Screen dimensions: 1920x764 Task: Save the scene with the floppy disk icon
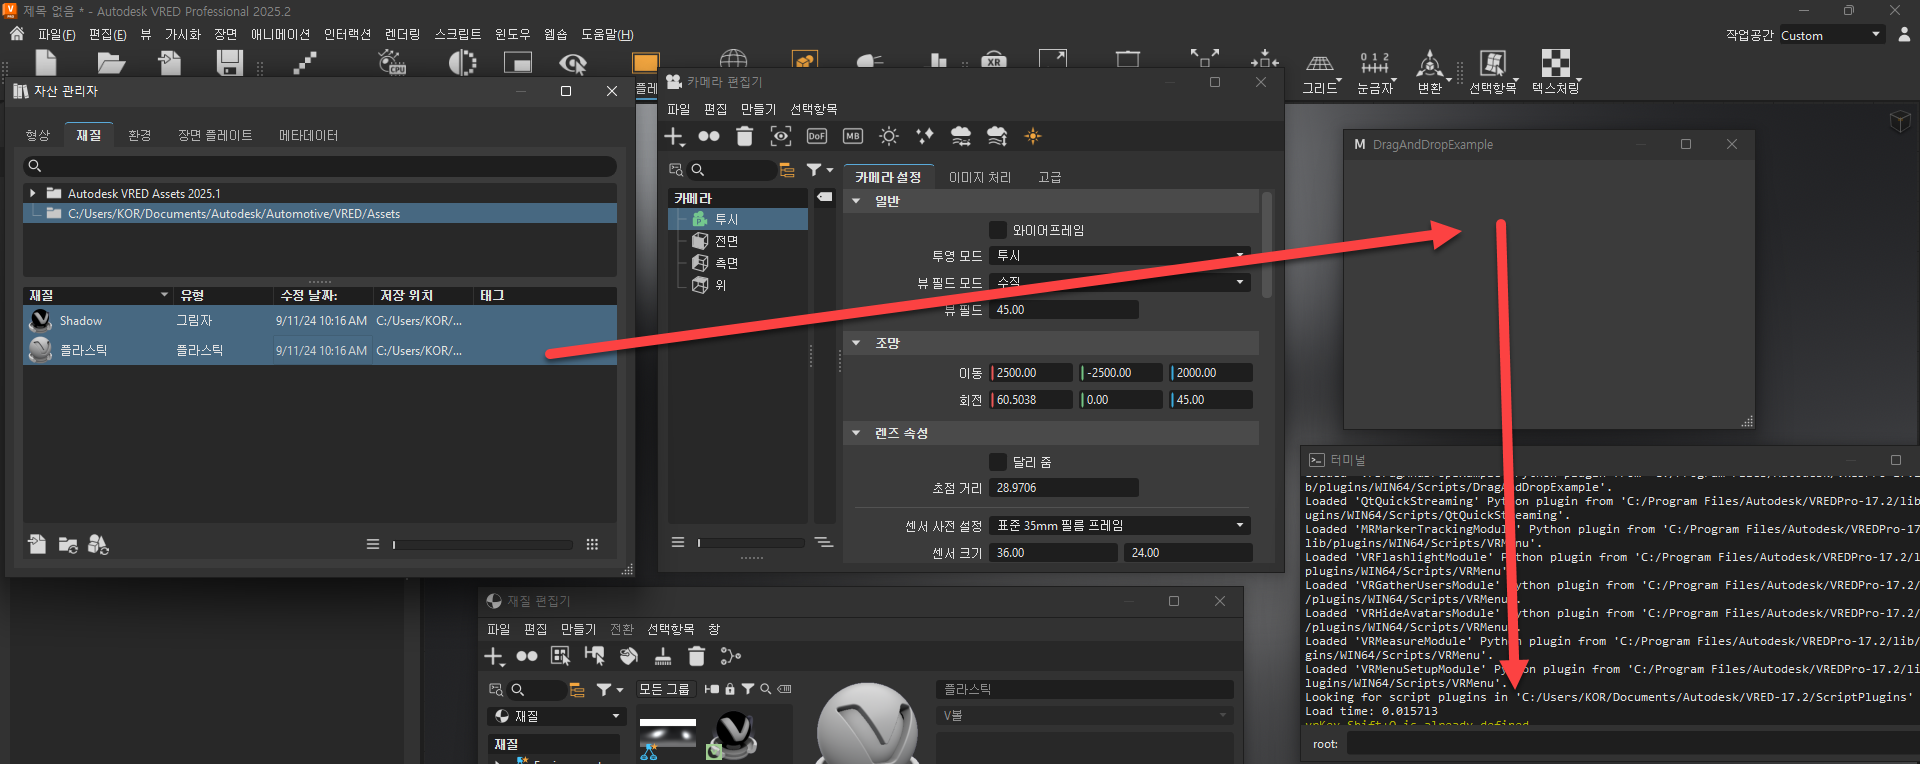pyautogui.click(x=230, y=63)
